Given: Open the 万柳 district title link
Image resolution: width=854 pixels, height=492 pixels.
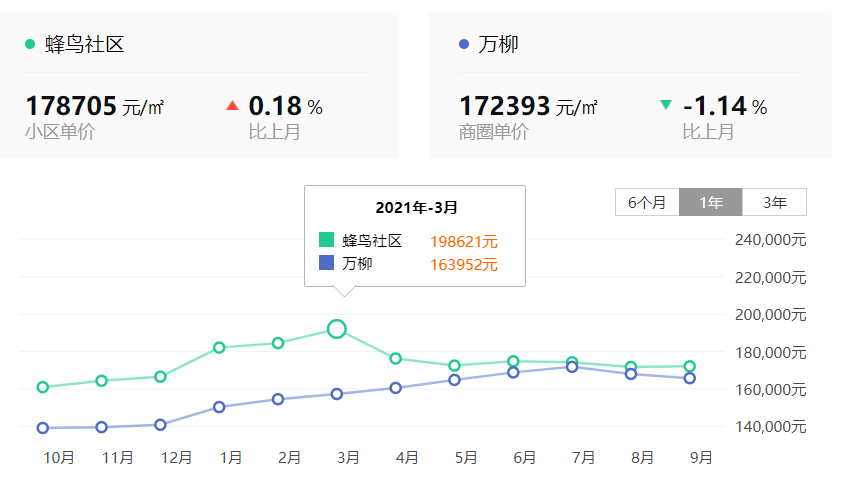Looking at the screenshot, I should [498, 44].
